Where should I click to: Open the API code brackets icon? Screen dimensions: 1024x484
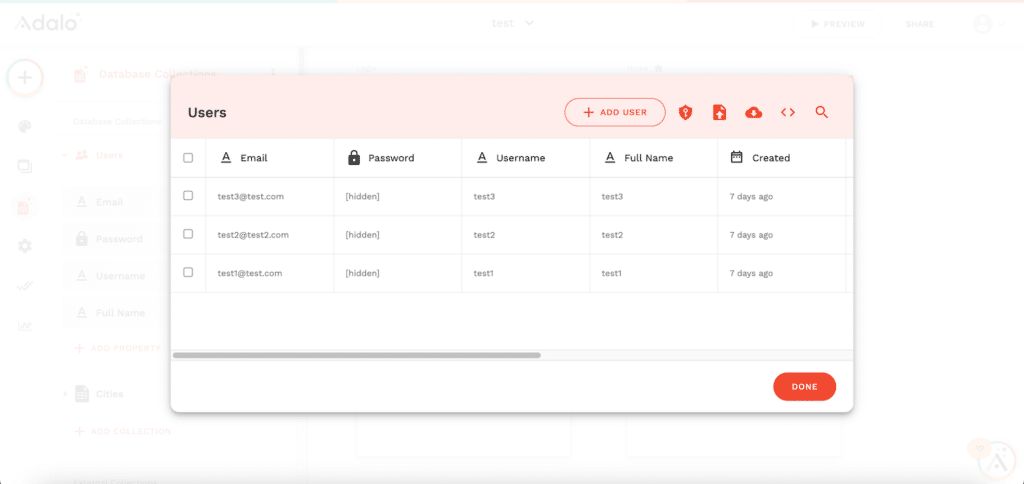(x=788, y=113)
